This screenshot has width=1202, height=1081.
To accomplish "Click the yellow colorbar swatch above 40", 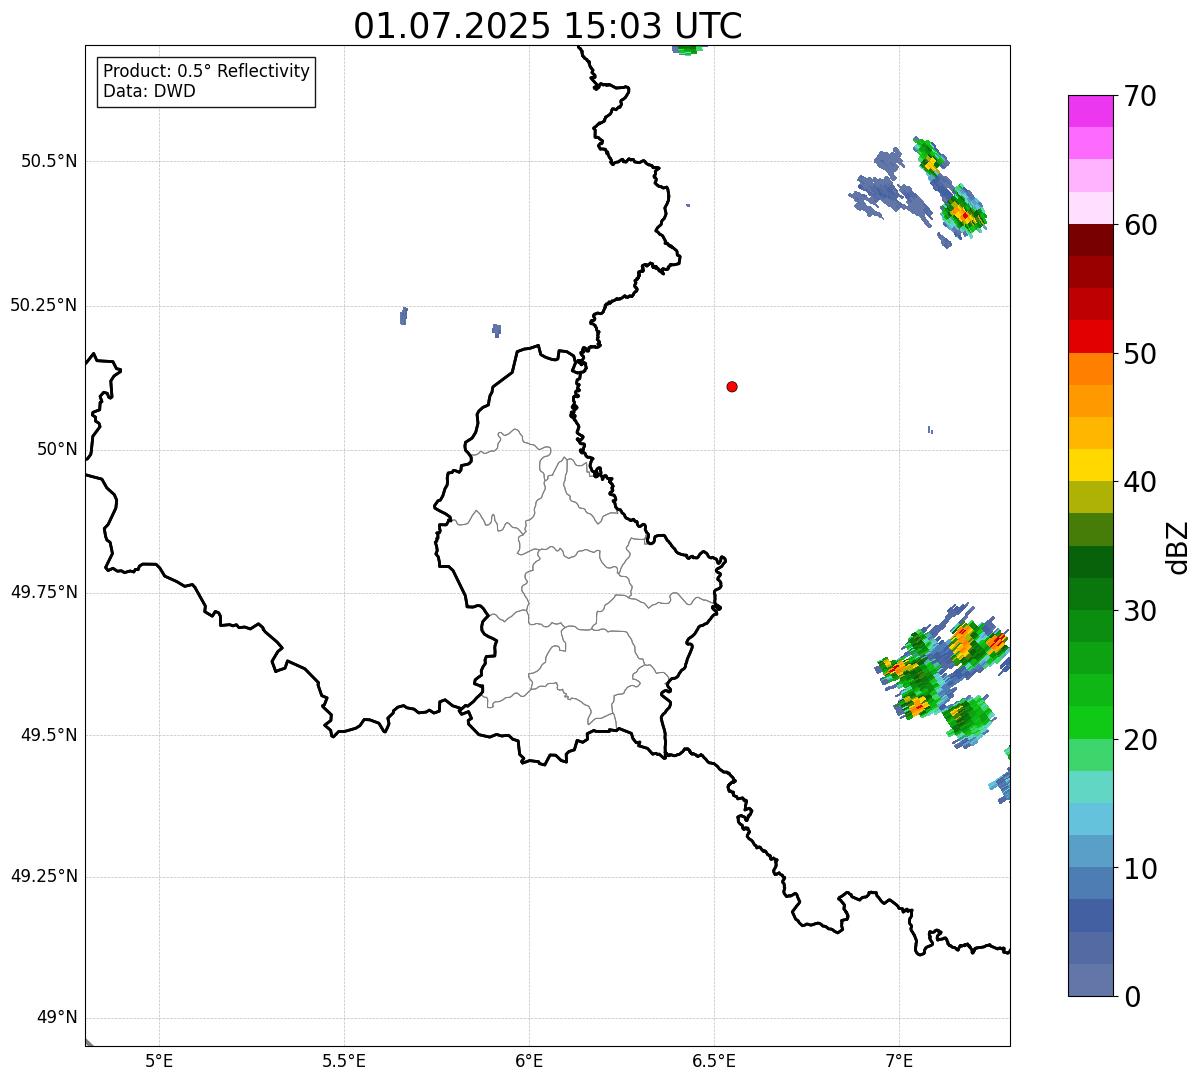I will 1090,465.
